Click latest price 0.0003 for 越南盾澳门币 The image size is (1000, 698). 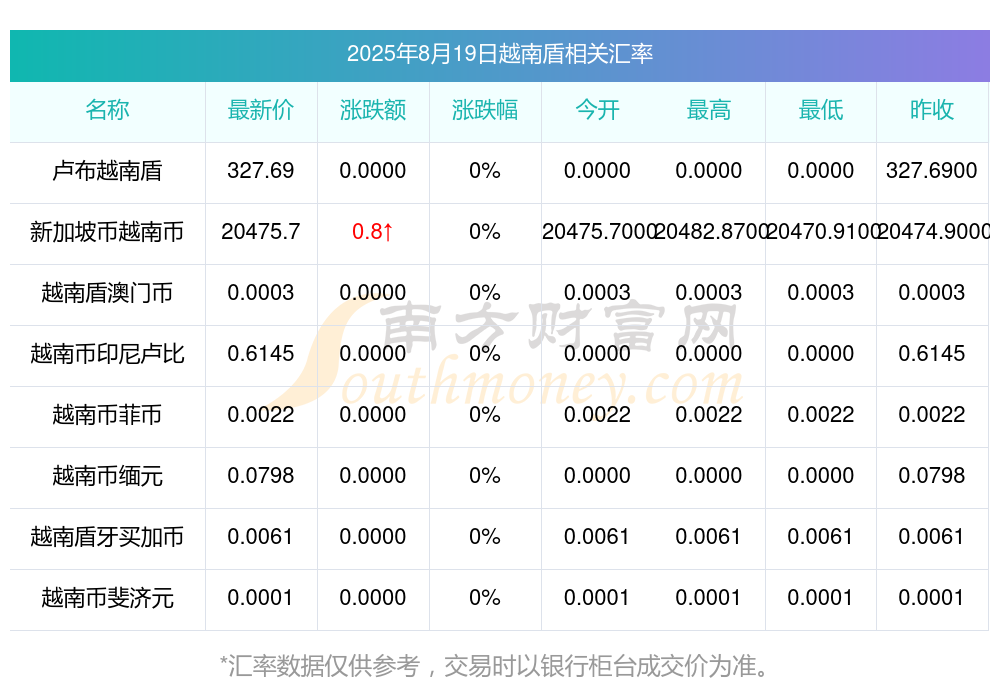tap(260, 293)
